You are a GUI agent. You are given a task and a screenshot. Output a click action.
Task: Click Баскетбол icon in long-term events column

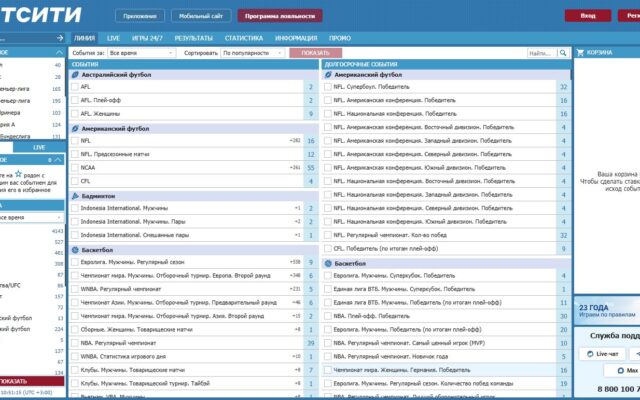coord(328,264)
